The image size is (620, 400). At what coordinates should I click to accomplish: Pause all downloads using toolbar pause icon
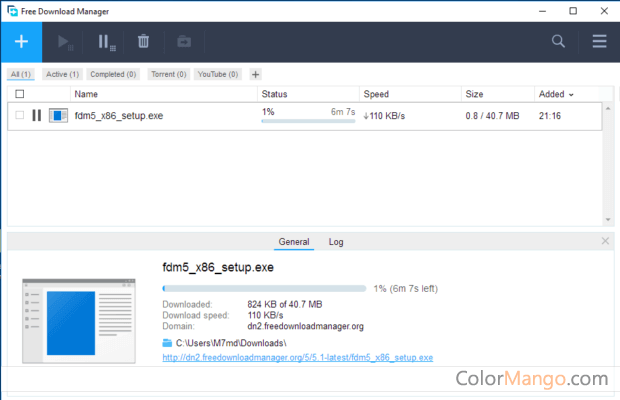[x=104, y=42]
